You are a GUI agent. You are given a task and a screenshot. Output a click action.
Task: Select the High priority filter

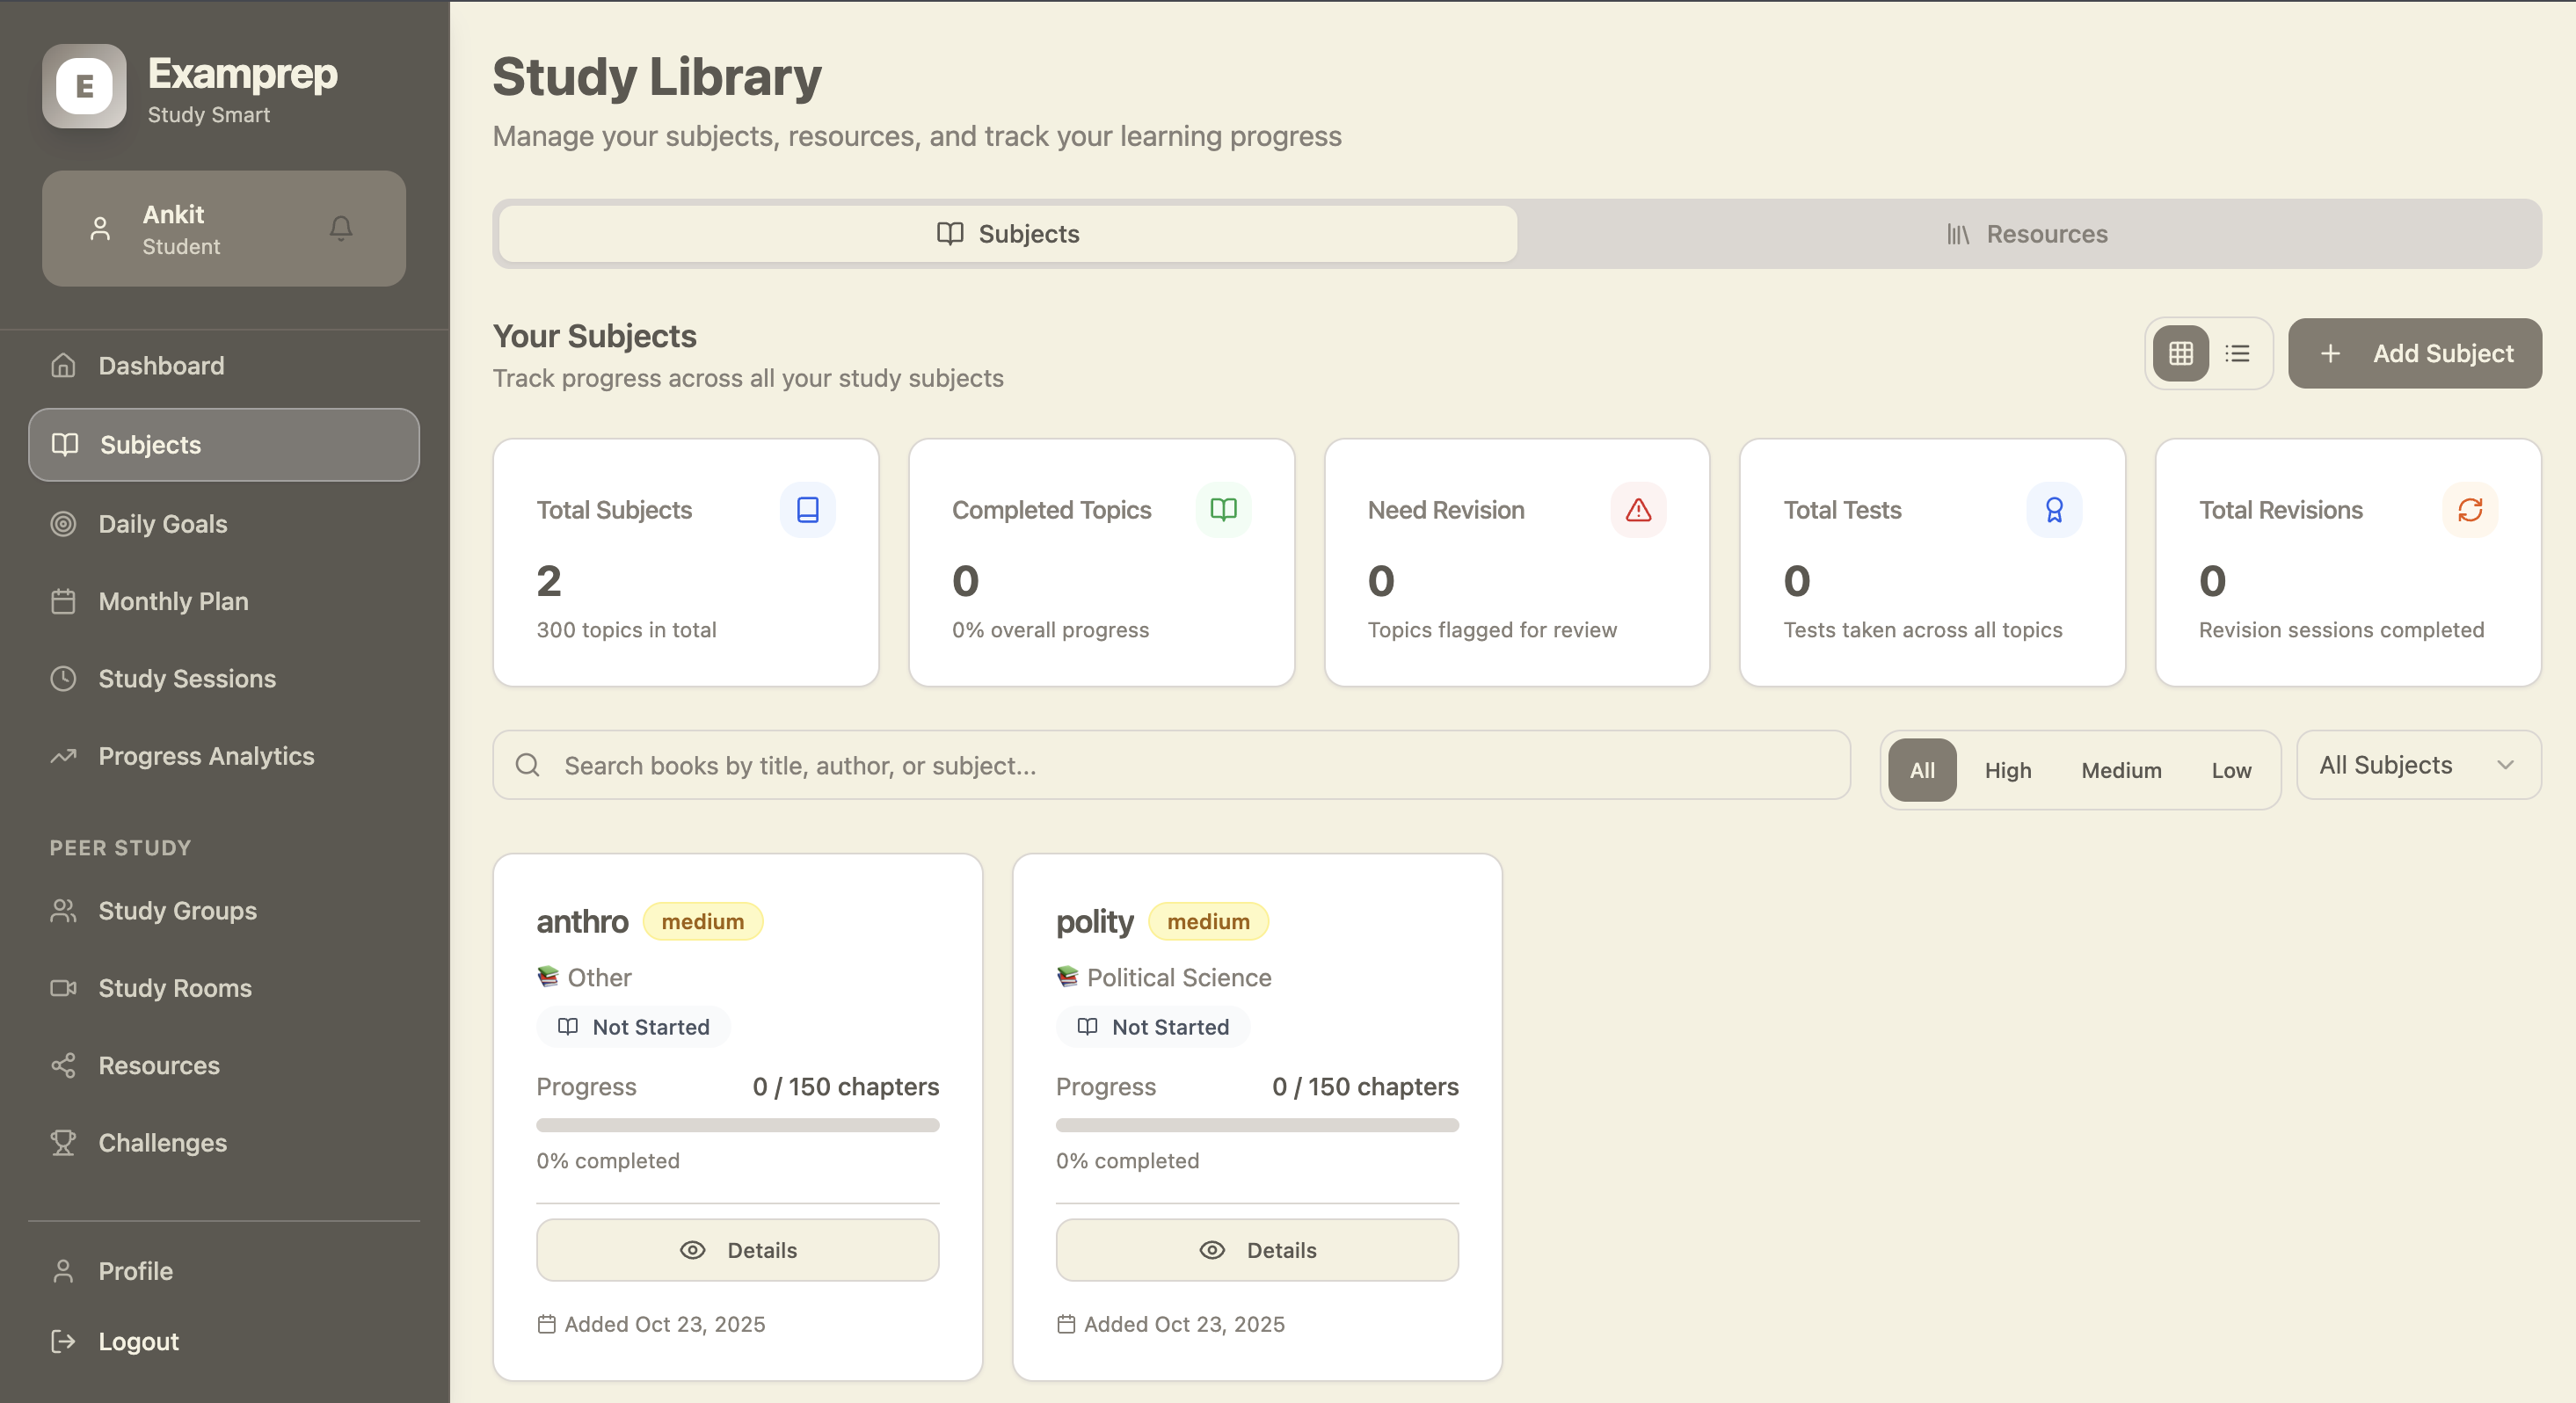(x=2008, y=769)
